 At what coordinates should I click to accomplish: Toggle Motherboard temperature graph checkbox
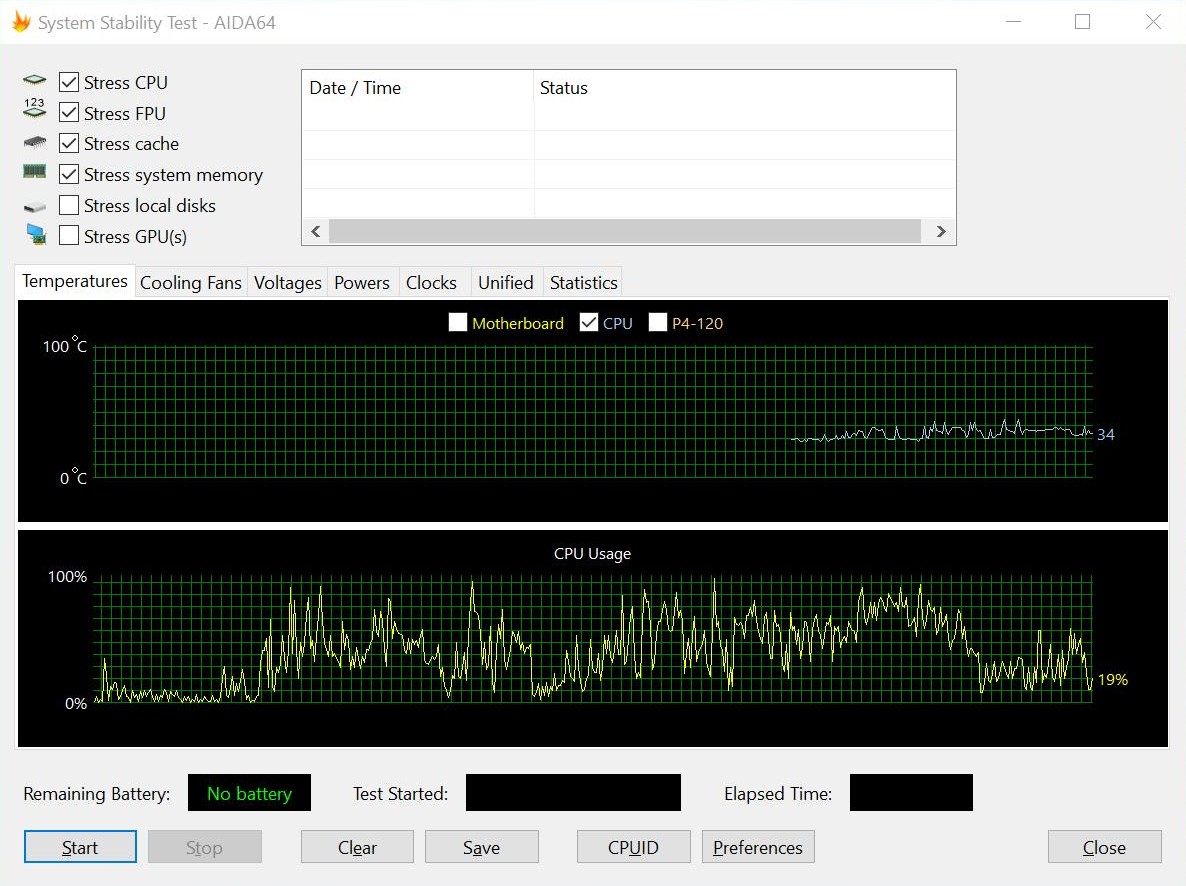[458, 322]
